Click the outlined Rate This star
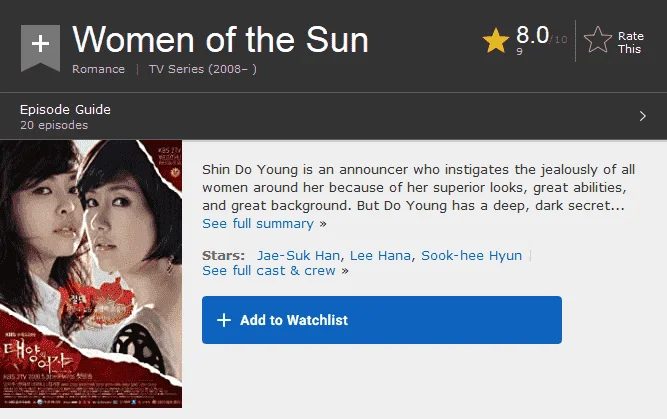This screenshot has width=667, height=419. 598,40
